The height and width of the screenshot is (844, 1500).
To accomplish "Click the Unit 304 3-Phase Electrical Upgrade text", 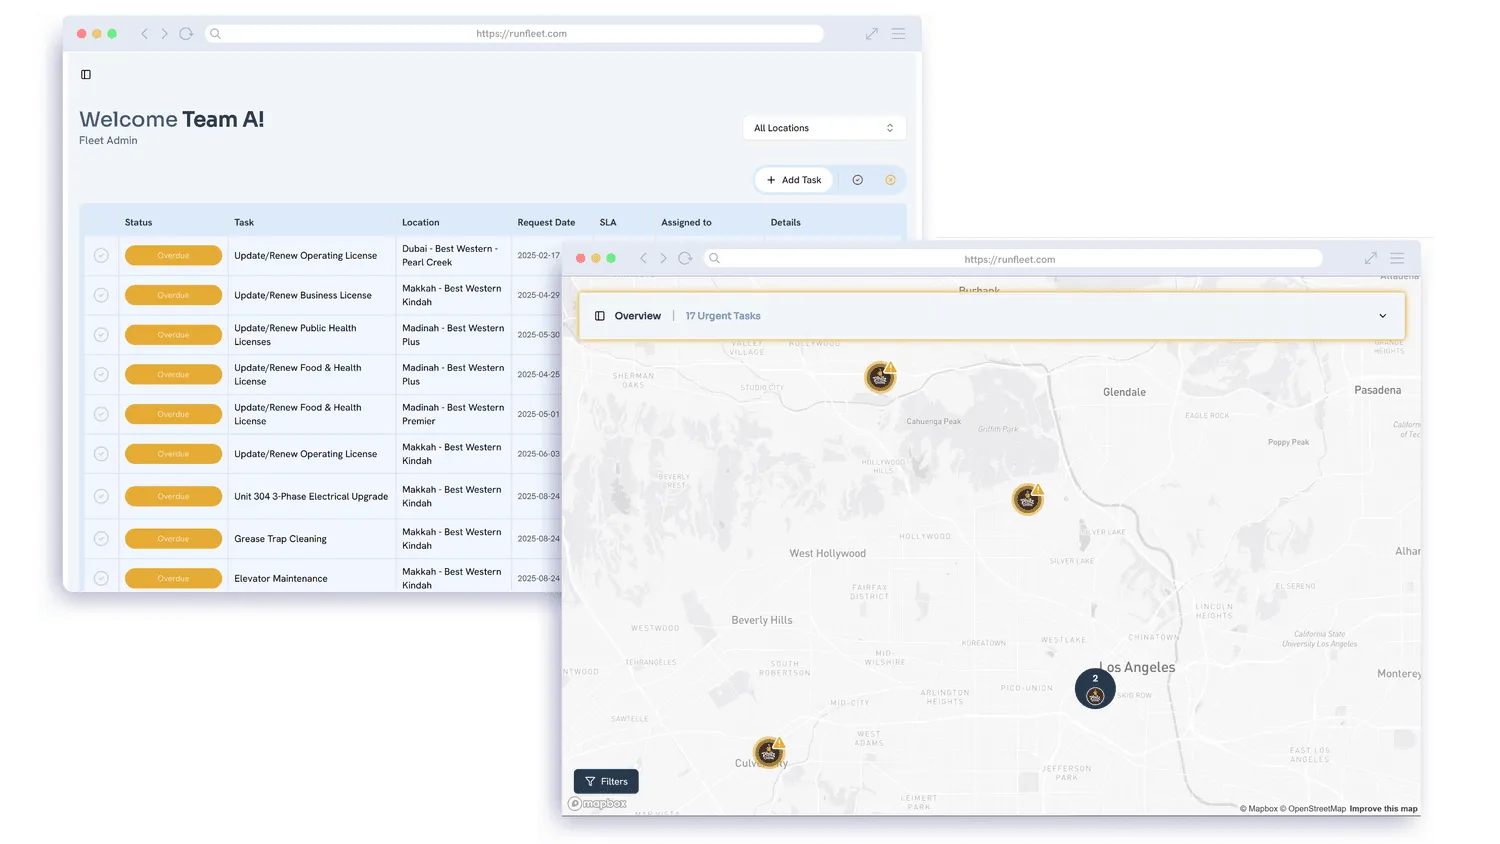I will 311,496.
